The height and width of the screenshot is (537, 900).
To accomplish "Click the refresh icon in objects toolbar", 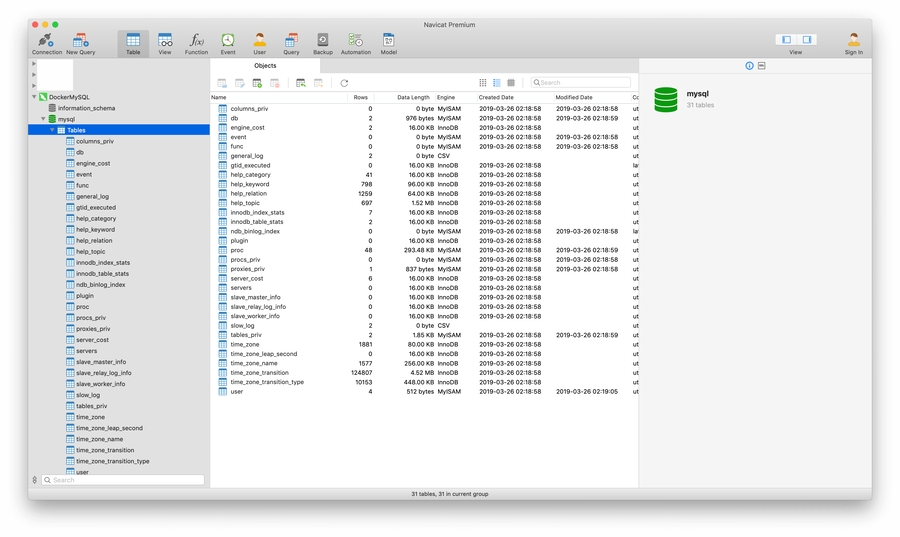I will (x=344, y=83).
